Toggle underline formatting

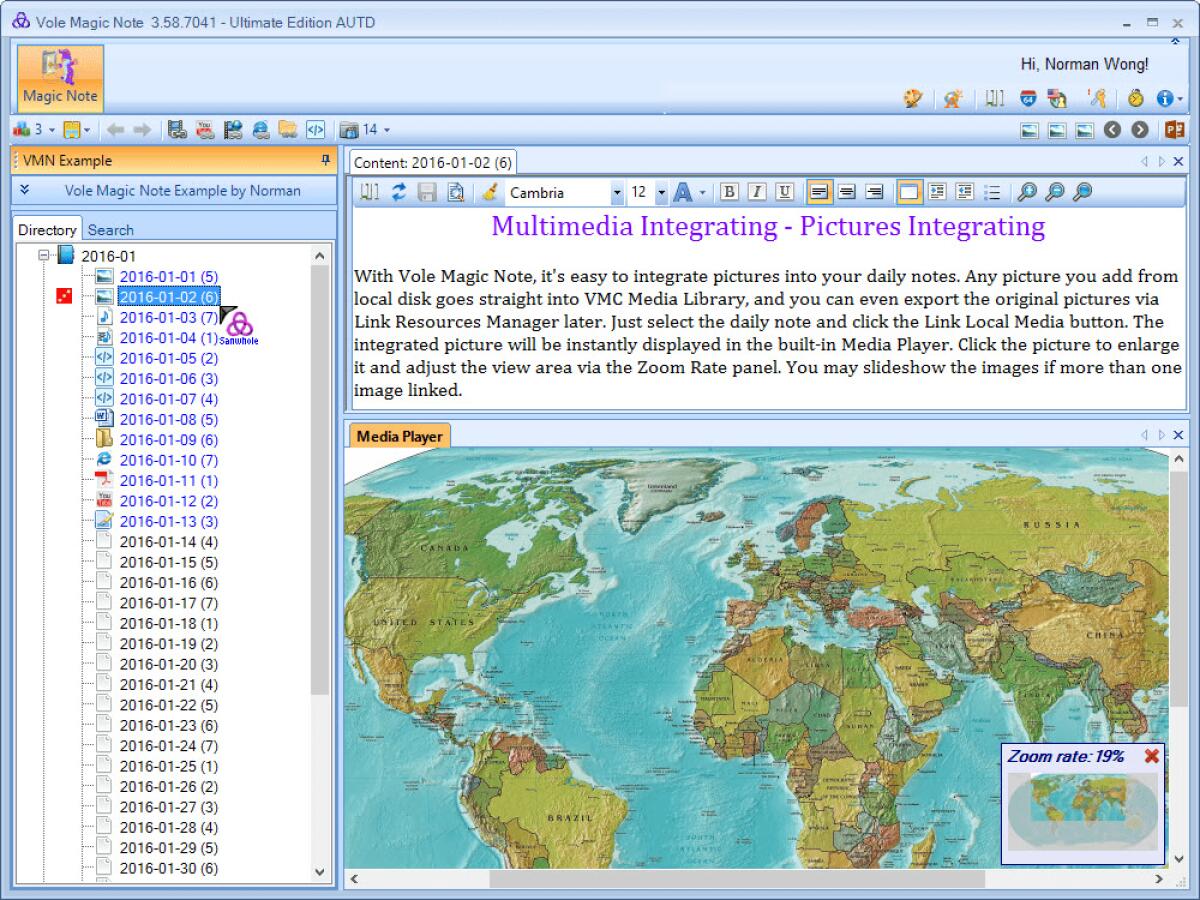(x=785, y=193)
